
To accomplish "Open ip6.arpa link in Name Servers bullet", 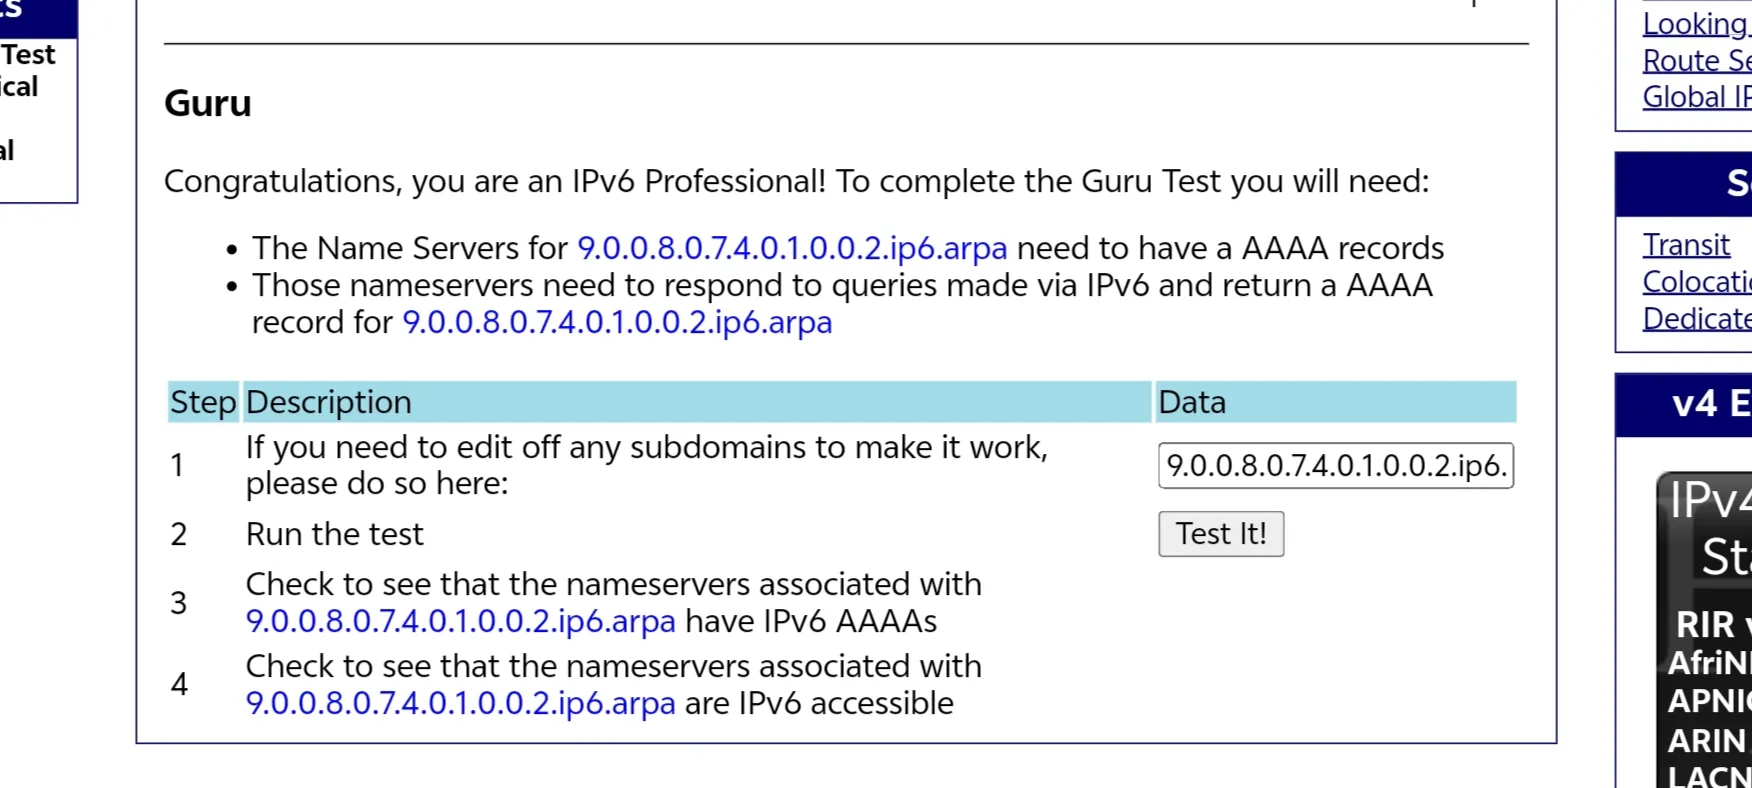I will [792, 248].
